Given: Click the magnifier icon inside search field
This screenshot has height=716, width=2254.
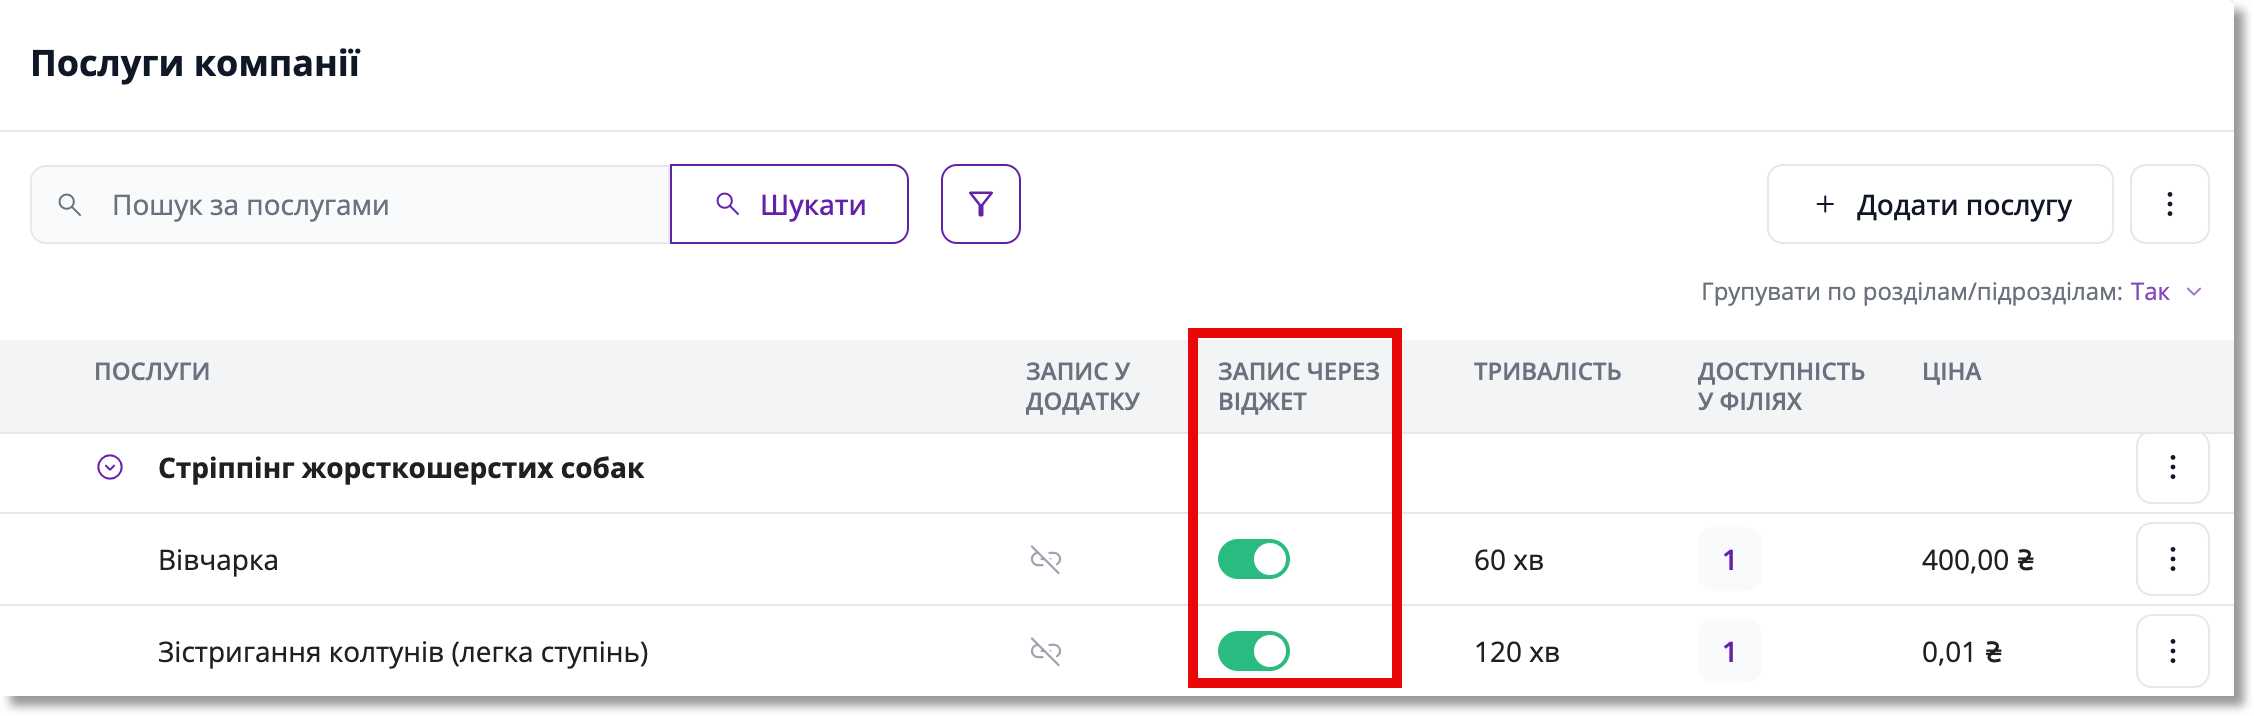Looking at the screenshot, I should click(69, 205).
